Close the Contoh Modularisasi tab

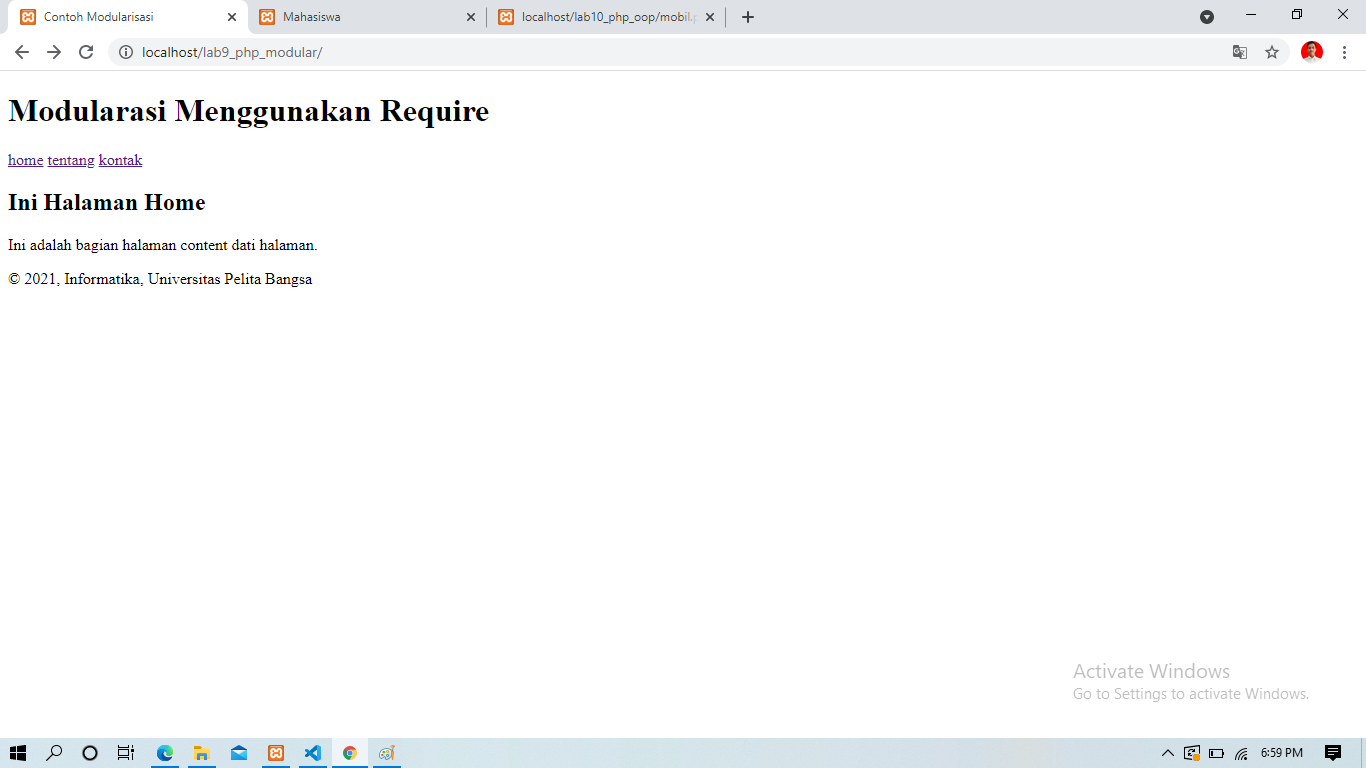point(232,17)
